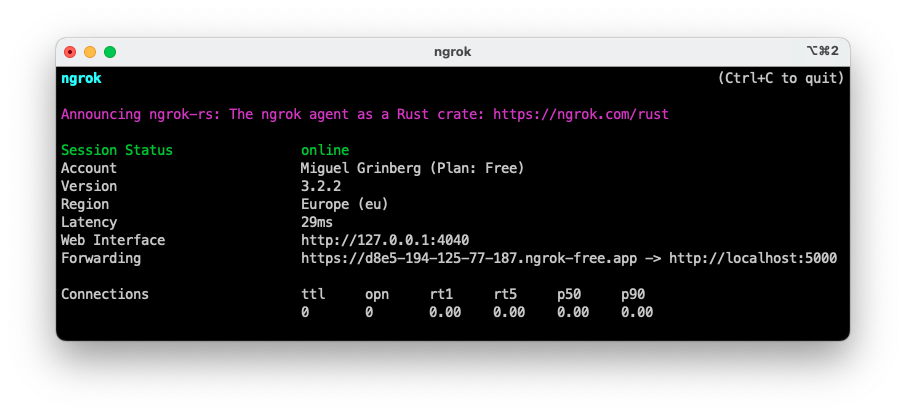Click the 0.00 value under rt1

(x=445, y=313)
